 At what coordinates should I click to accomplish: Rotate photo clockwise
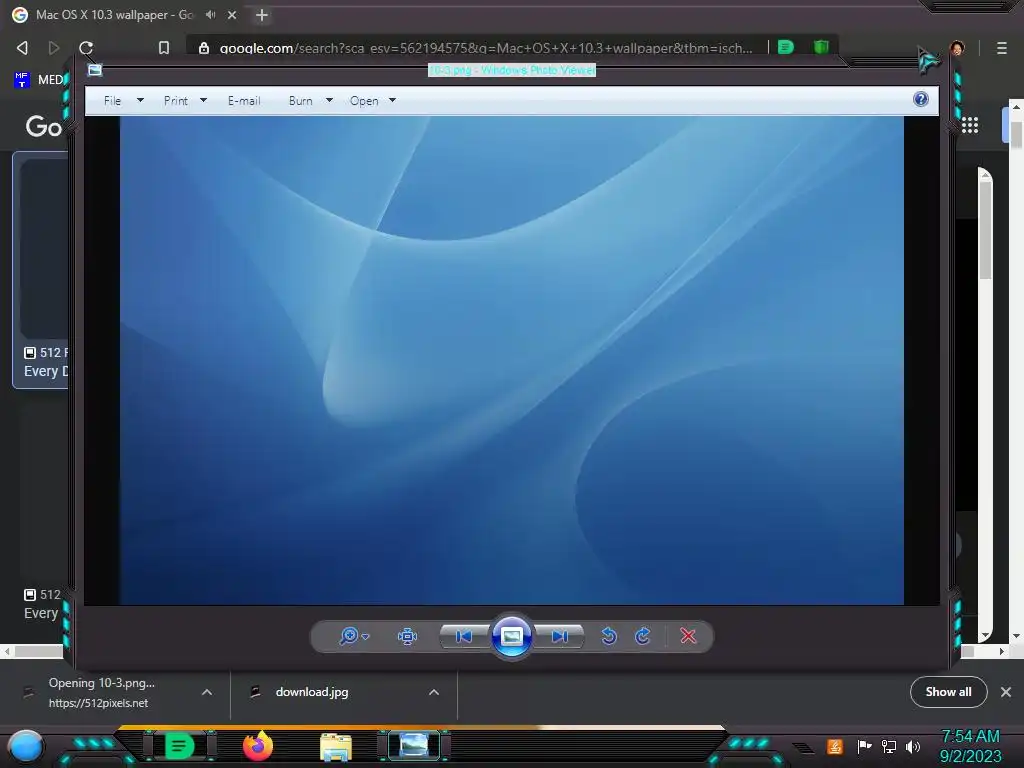point(643,636)
